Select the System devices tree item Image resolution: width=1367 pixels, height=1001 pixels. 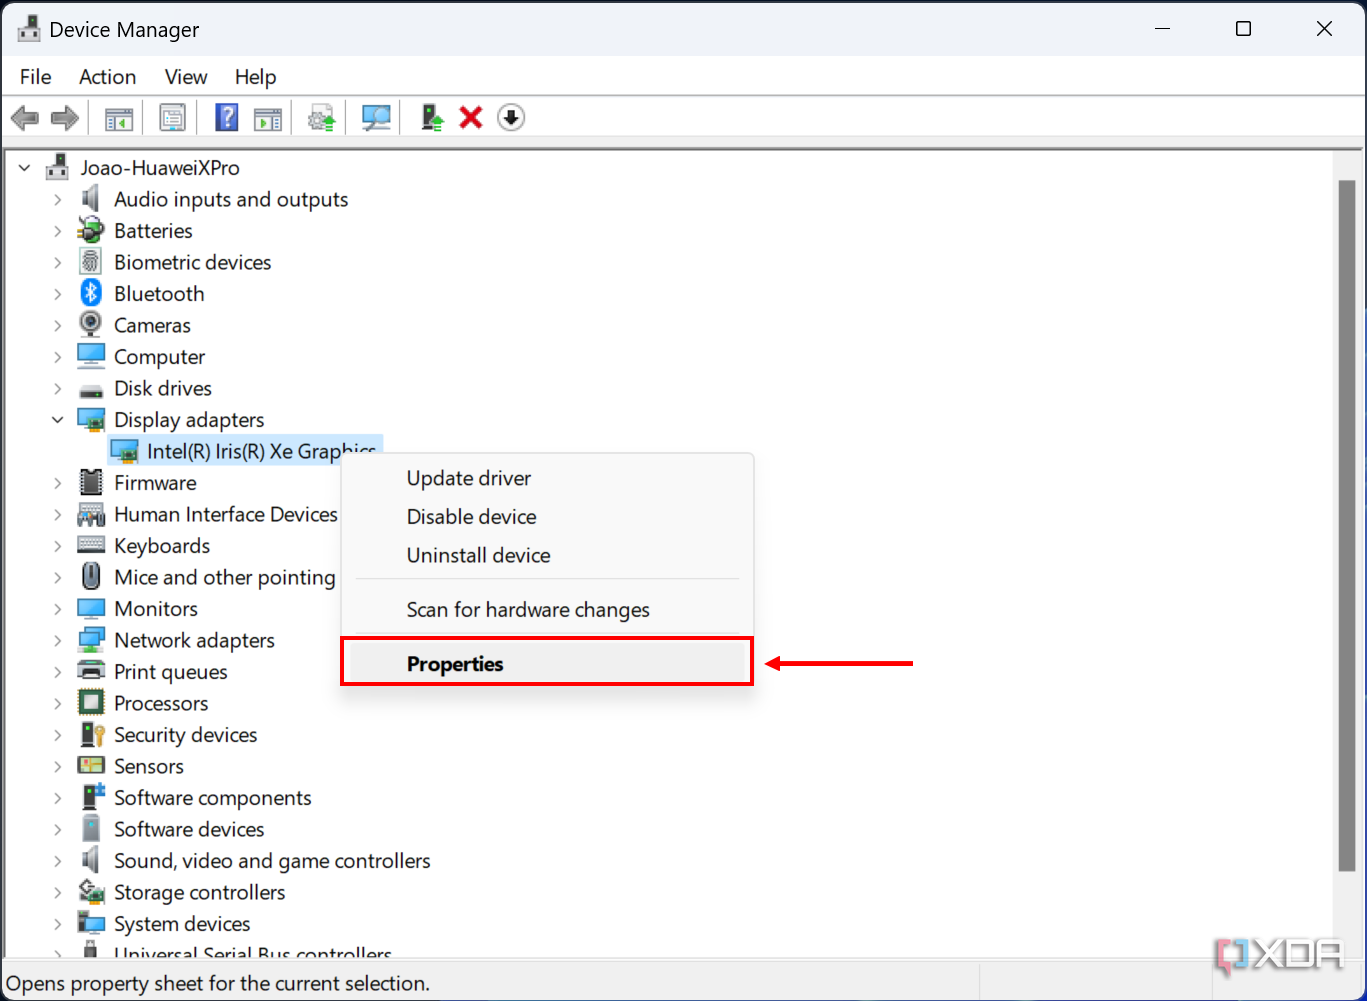coord(182,923)
